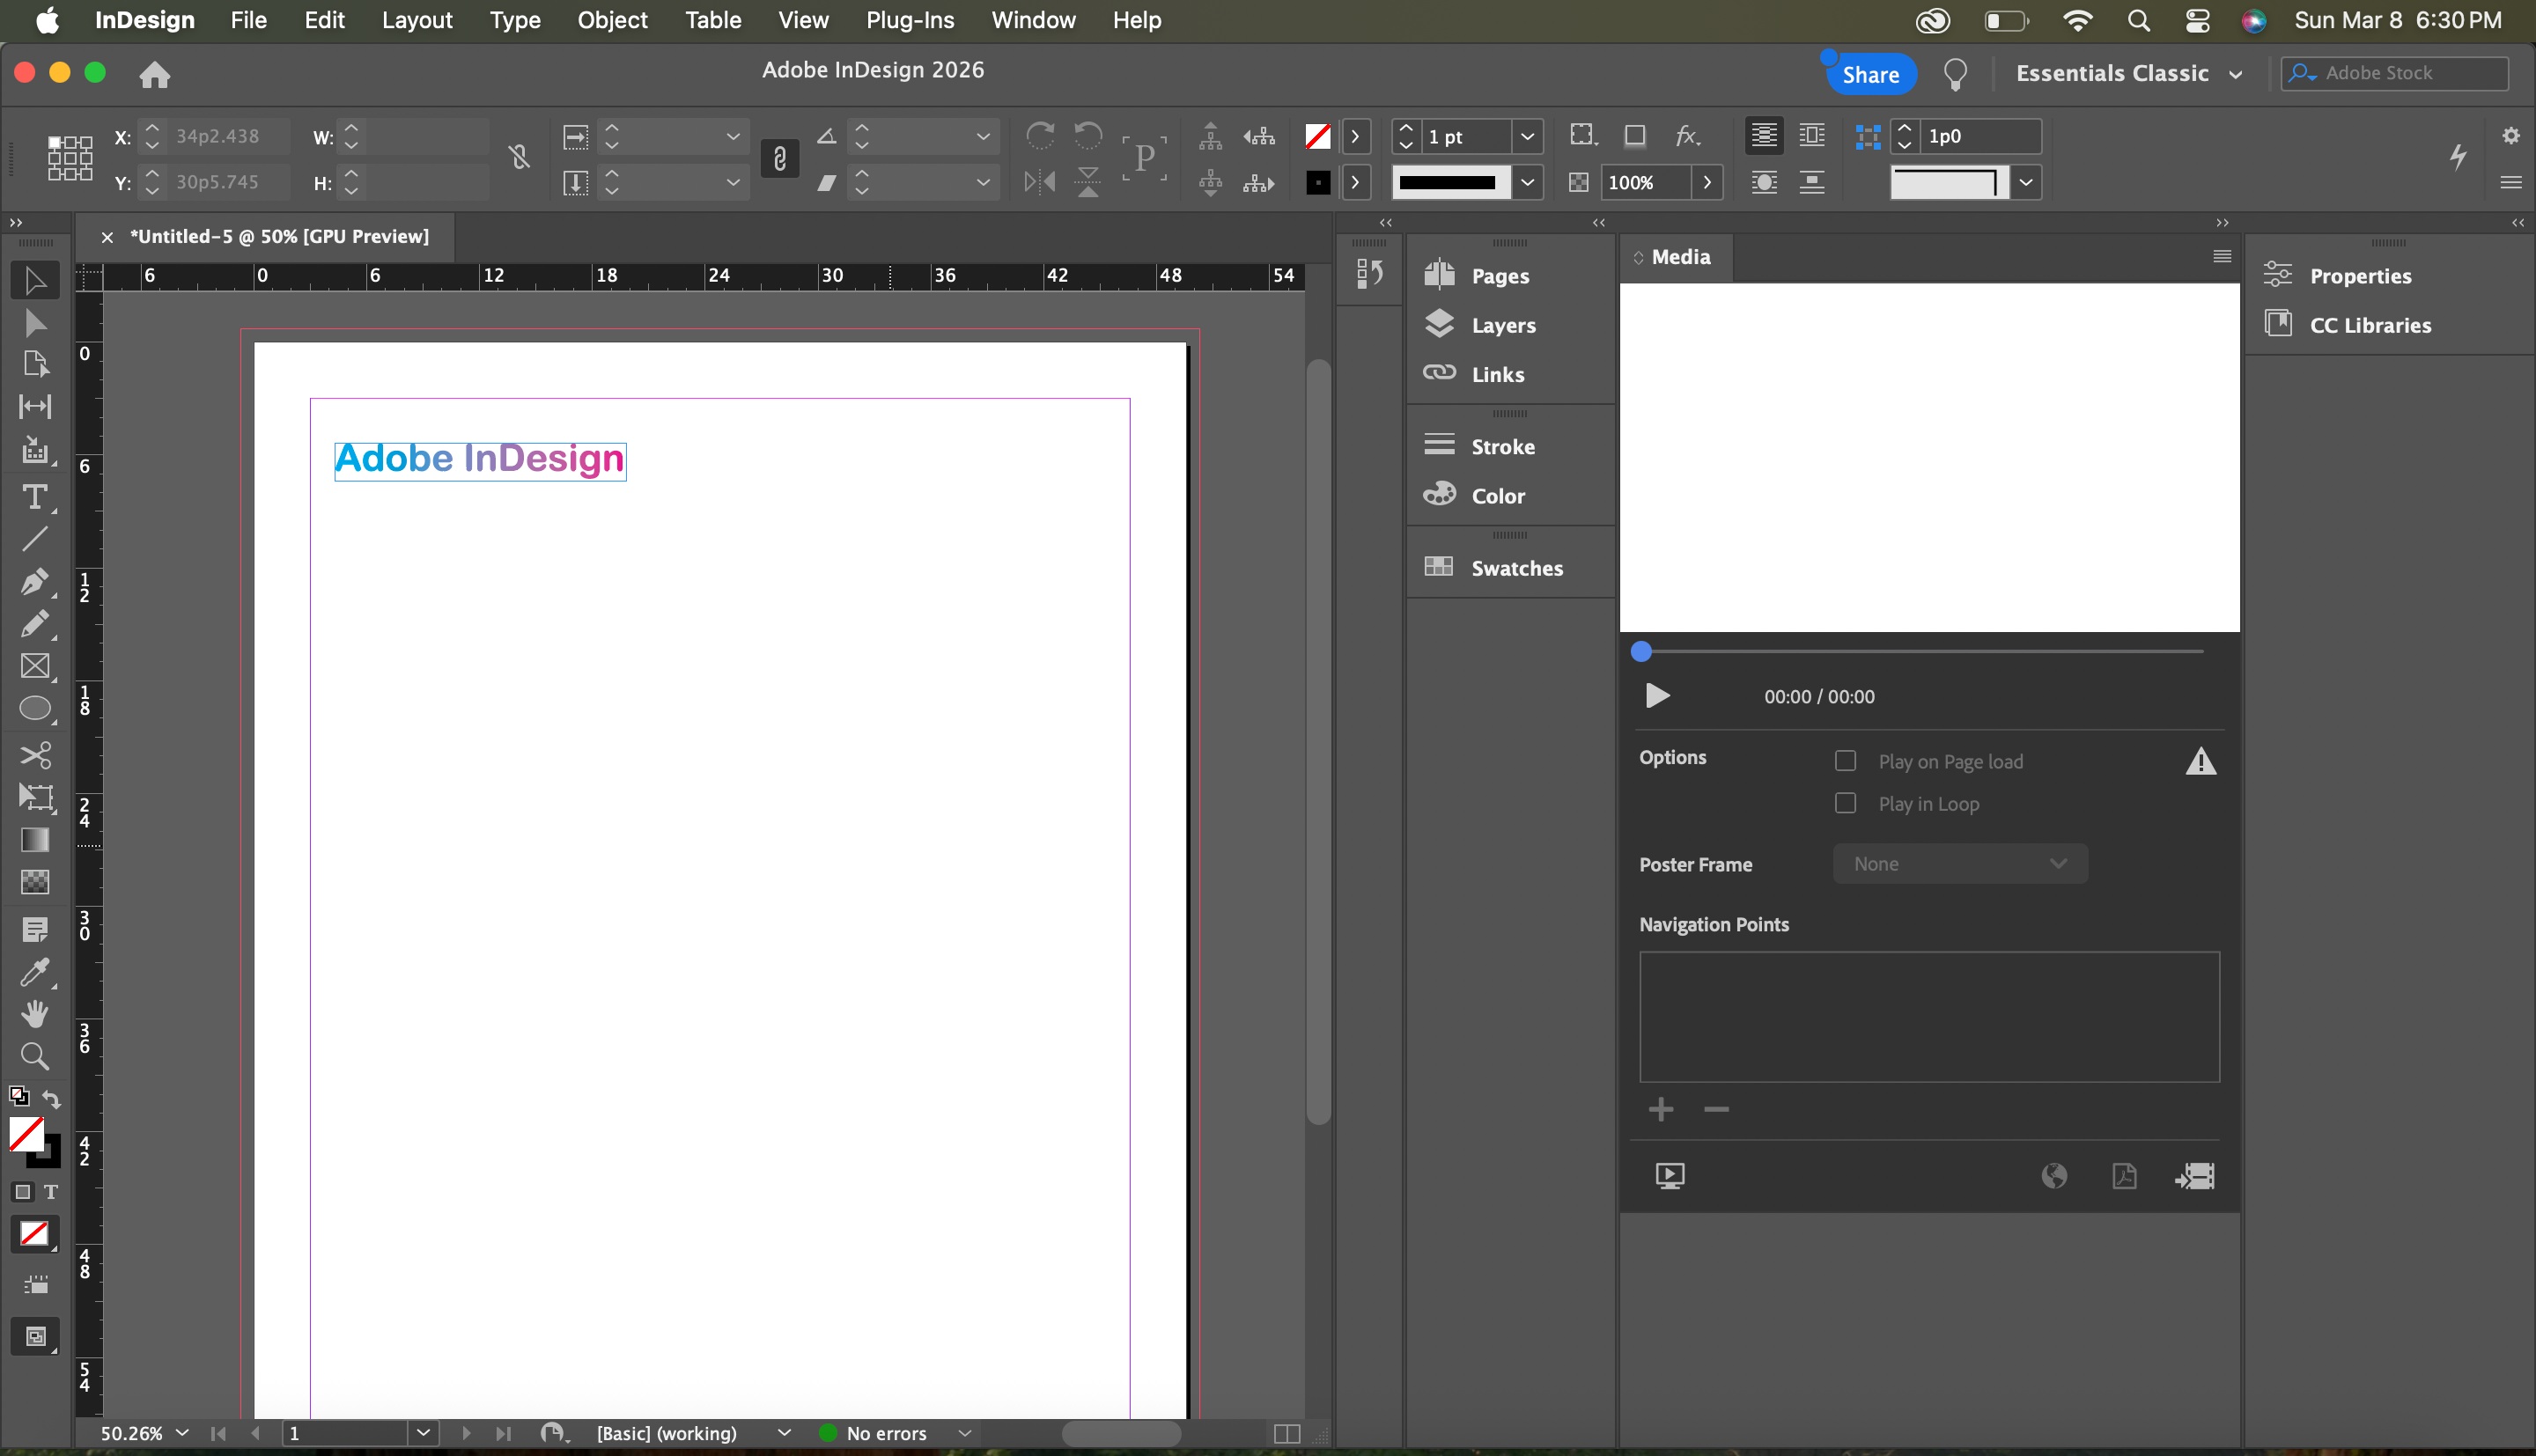Click the Share button
This screenshot has width=2536, height=1456.
click(x=1870, y=74)
